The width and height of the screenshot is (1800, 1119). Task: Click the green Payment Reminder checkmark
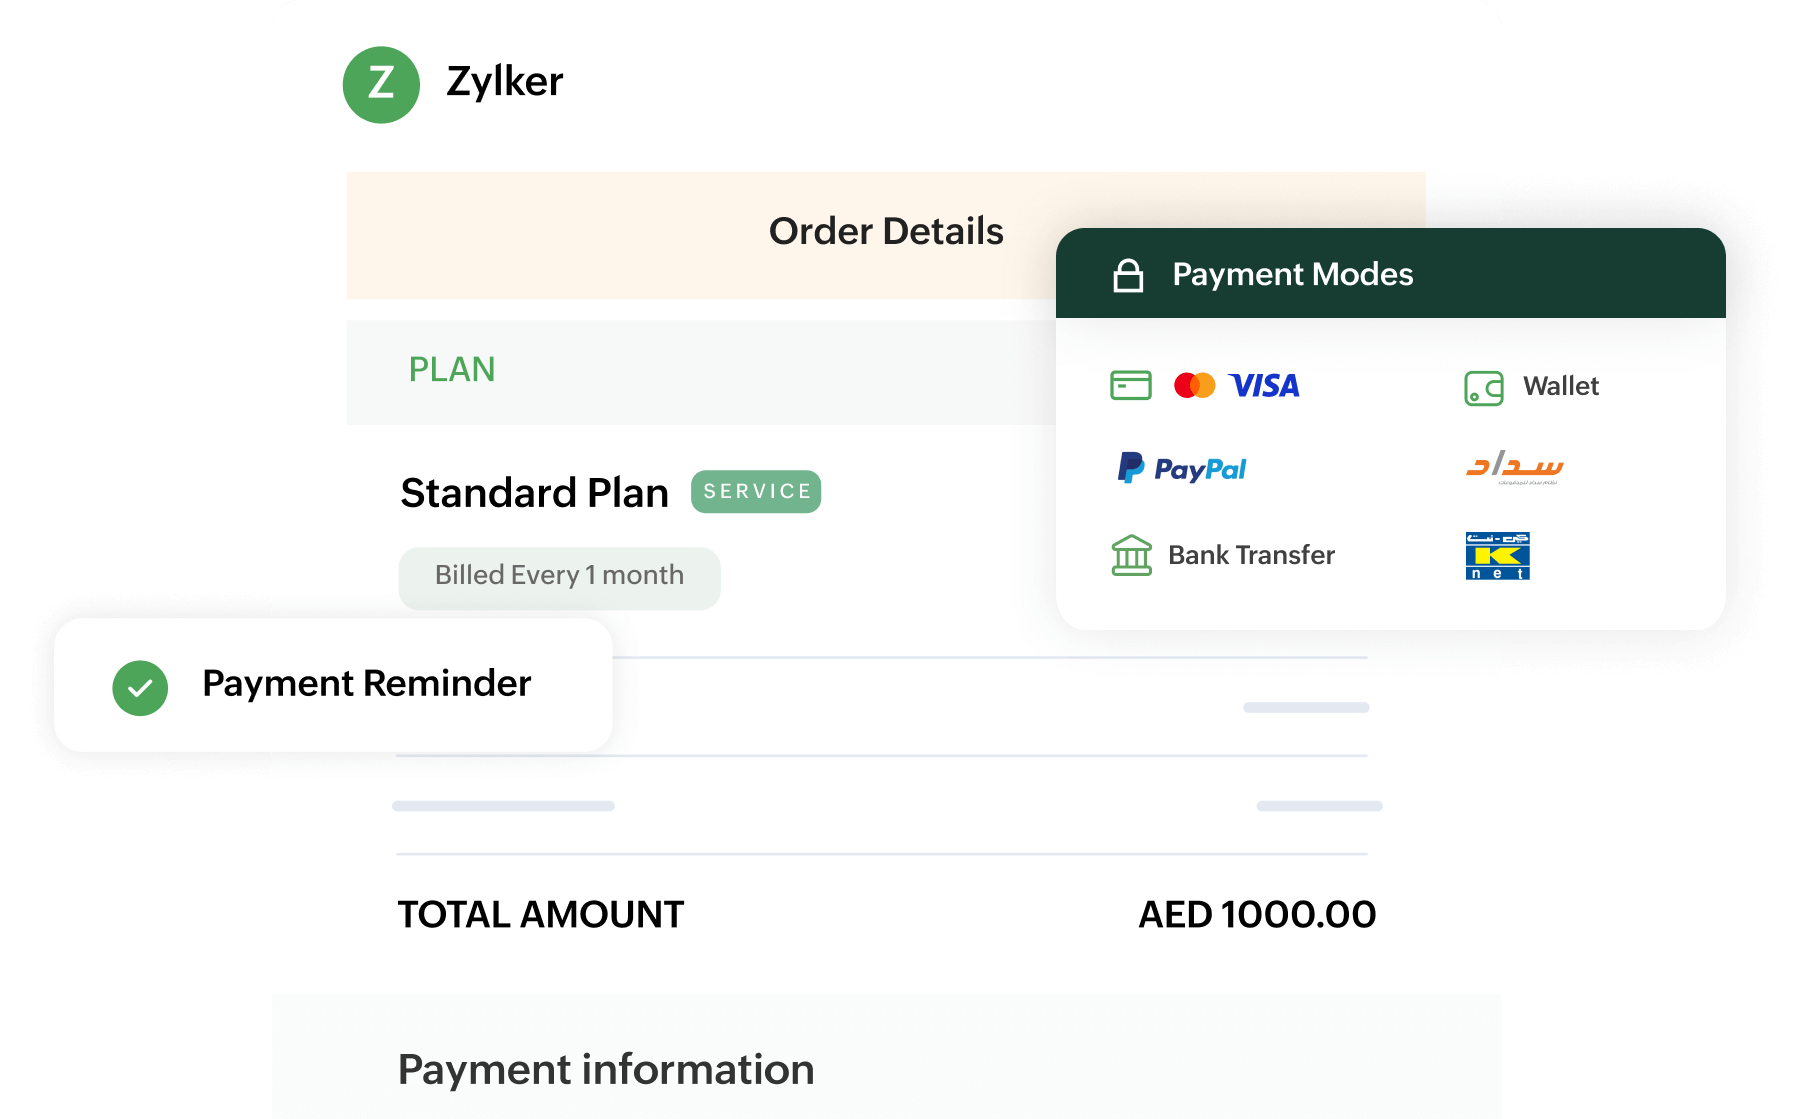pyautogui.click(x=140, y=688)
